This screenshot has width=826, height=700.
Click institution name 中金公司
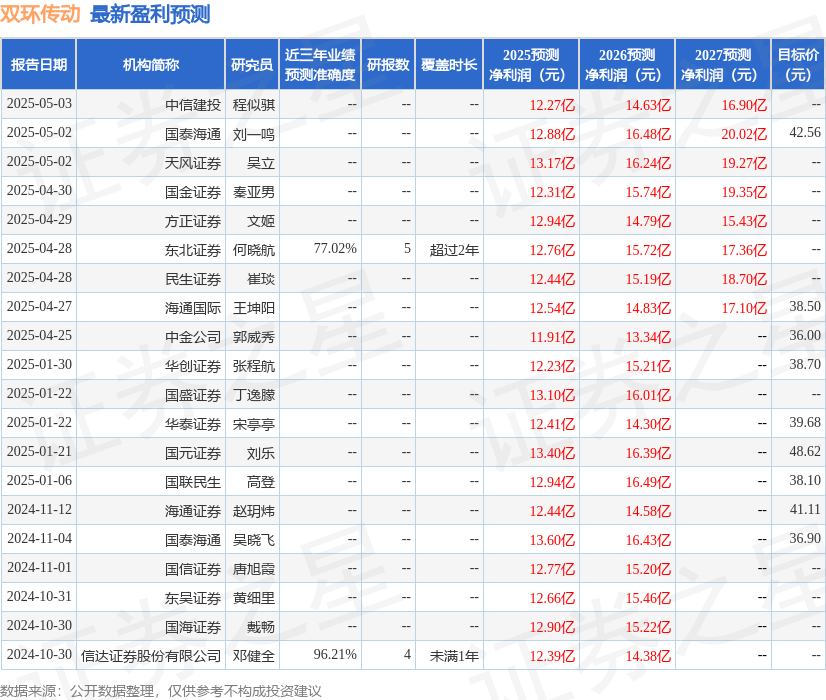pos(193,337)
